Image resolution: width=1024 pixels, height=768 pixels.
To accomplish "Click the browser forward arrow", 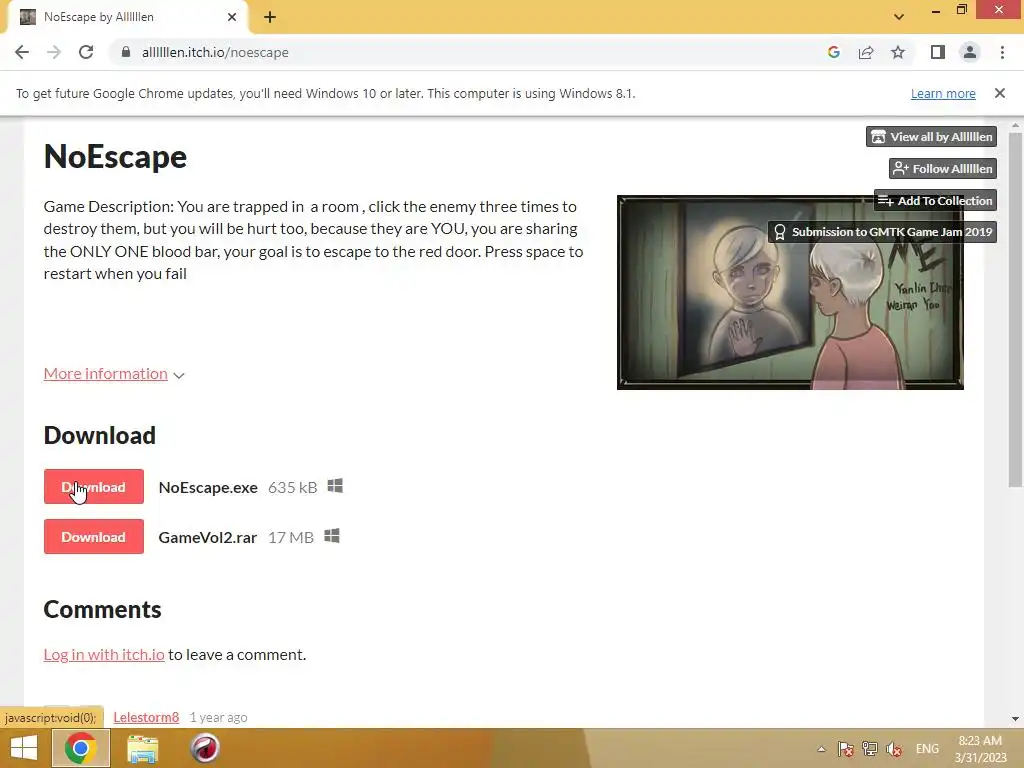I will point(54,52).
